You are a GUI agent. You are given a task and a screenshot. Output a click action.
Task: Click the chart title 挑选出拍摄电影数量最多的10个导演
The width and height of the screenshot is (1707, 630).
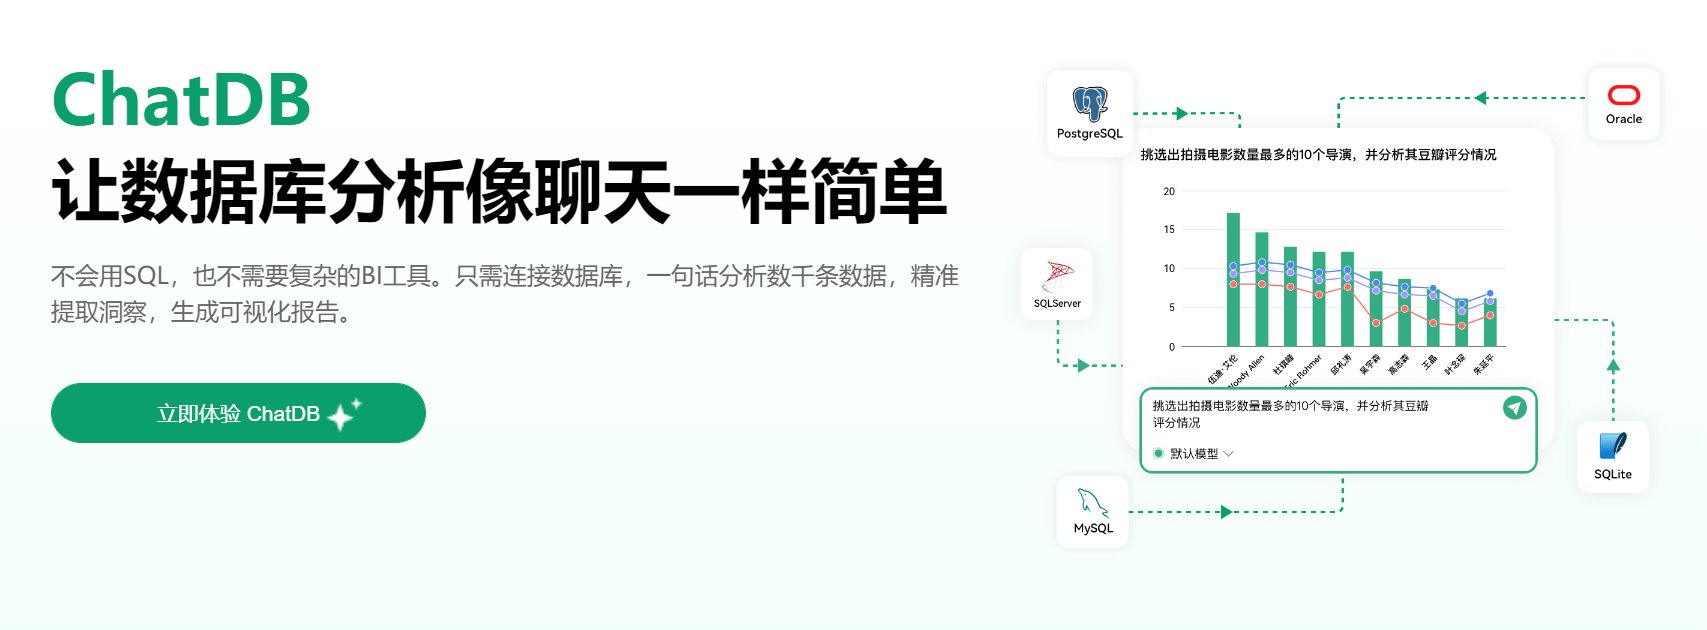(1318, 155)
